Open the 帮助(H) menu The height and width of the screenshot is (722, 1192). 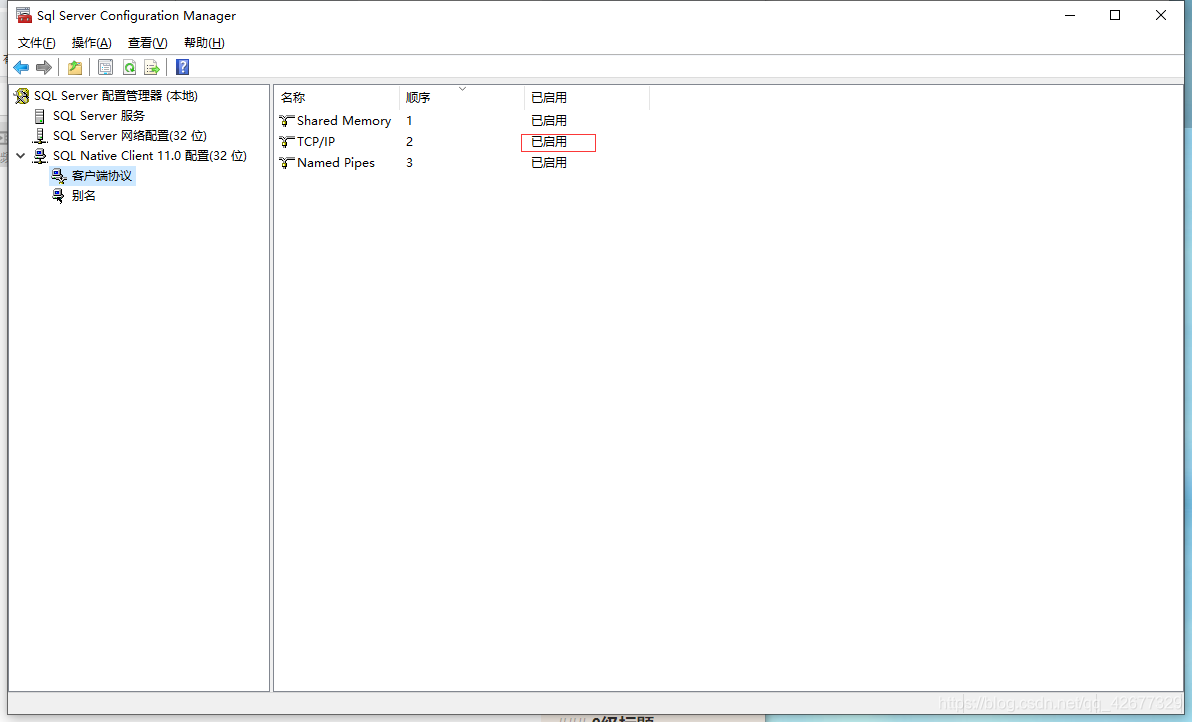pyautogui.click(x=204, y=43)
